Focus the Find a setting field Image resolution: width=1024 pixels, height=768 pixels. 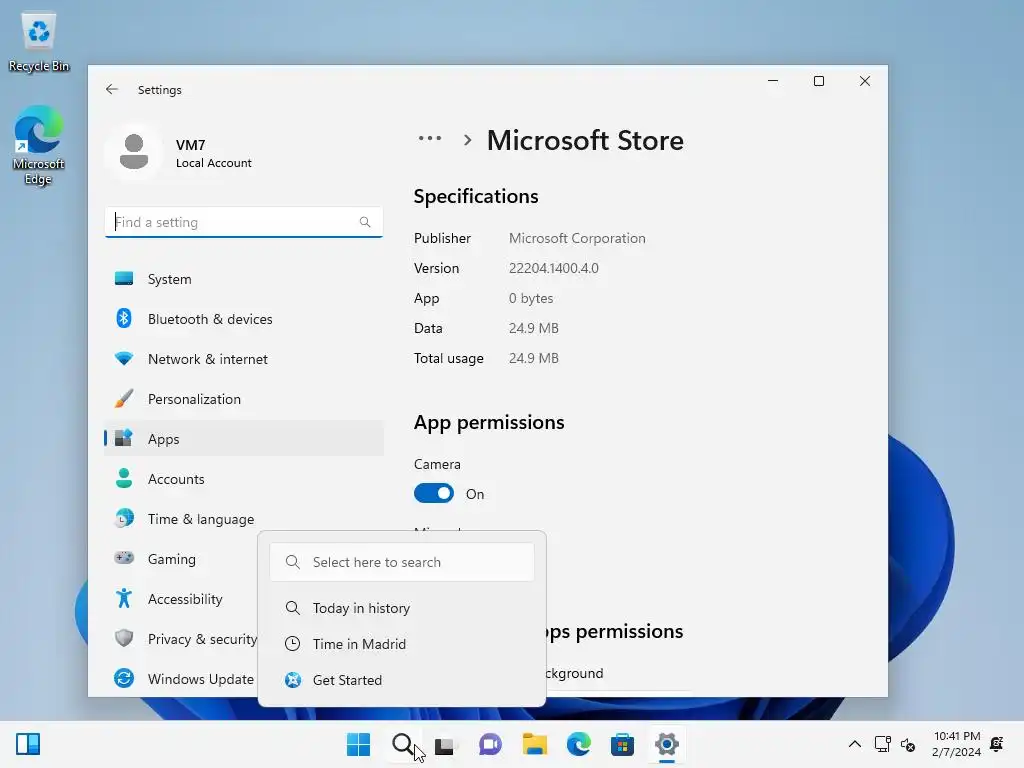244,222
